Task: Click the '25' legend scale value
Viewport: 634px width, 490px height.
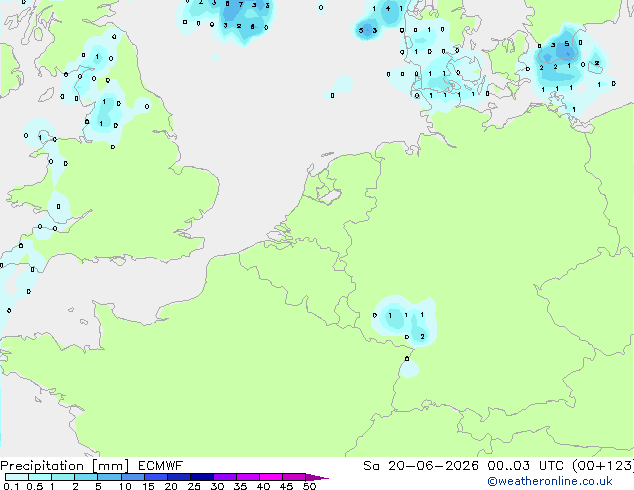Action: click(x=194, y=486)
